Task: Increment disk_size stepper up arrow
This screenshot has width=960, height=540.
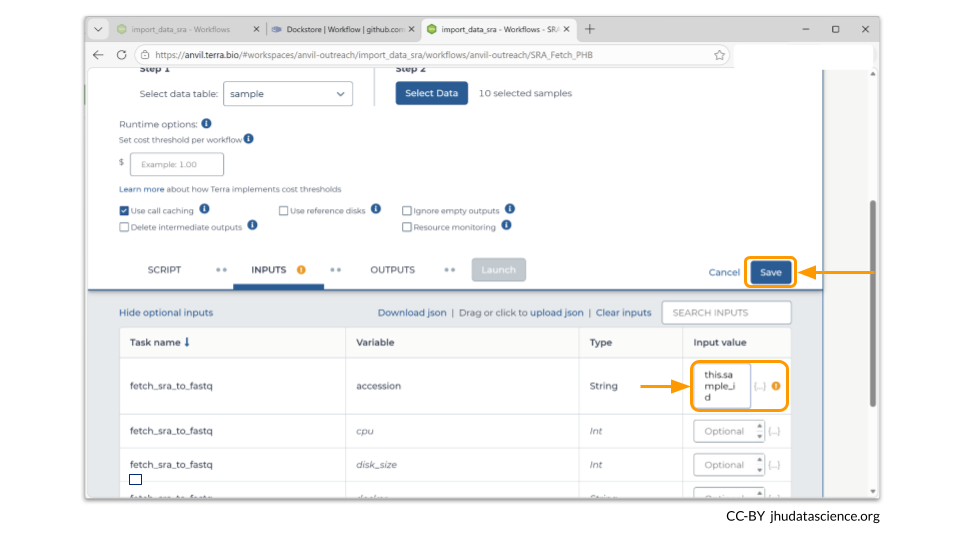Action: 759,460
